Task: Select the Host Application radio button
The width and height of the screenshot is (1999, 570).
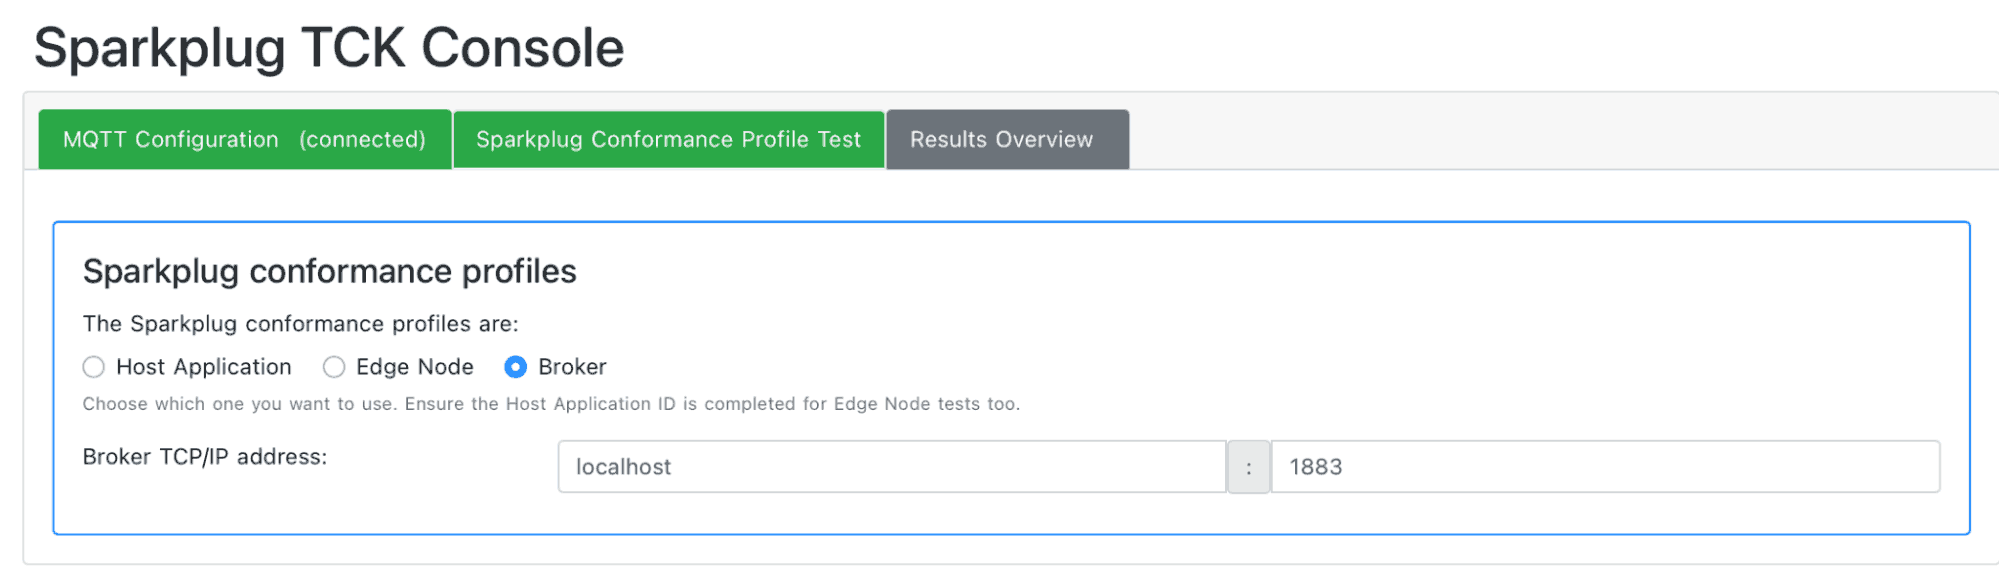Action: [x=94, y=367]
